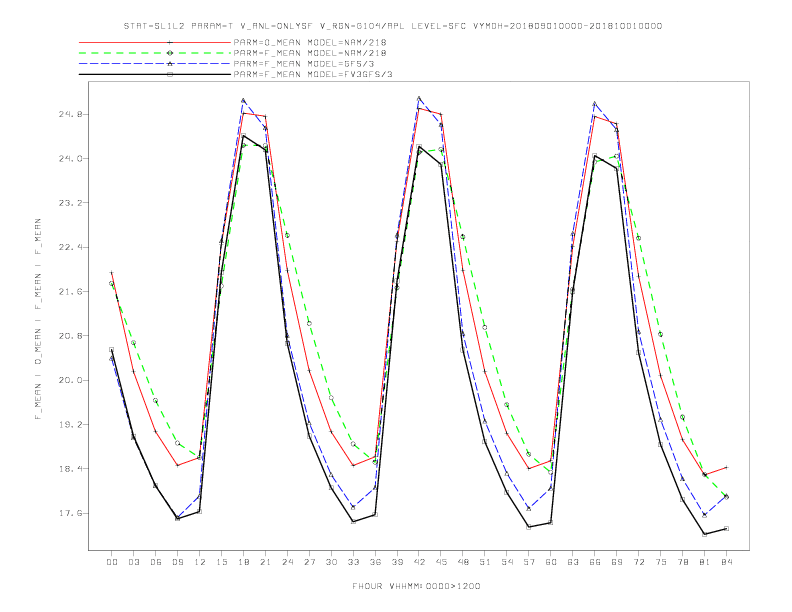Click the x-axis tick label 54
Image resolution: width=792 pixels, height=612 pixels.
[x=507, y=562]
